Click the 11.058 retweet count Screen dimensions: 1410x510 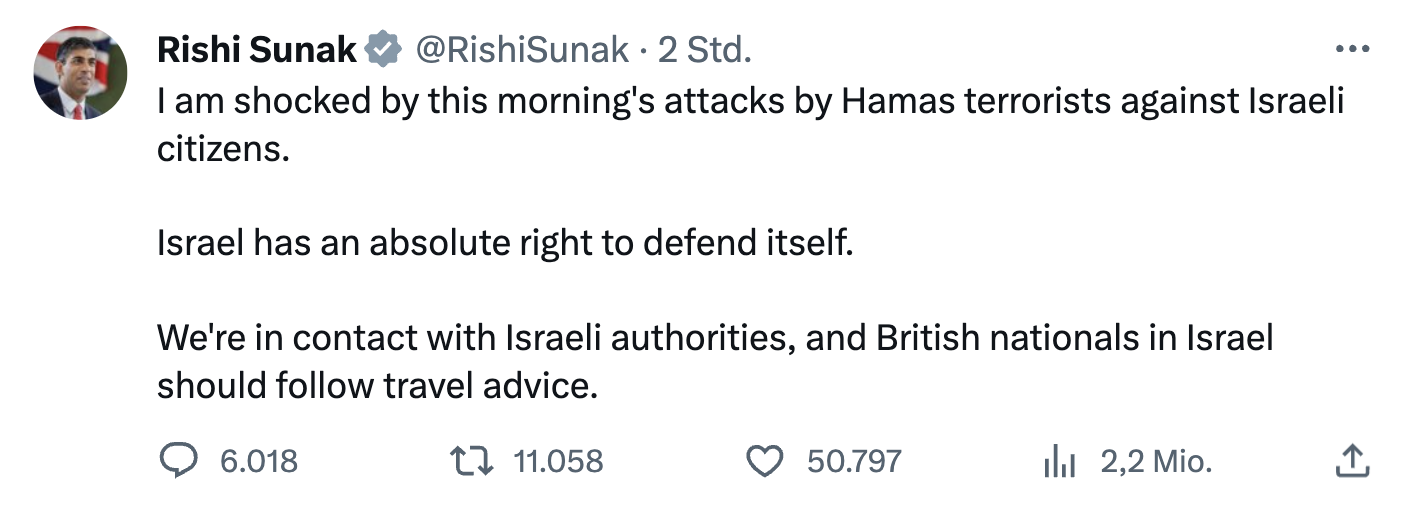[x=558, y=461]
